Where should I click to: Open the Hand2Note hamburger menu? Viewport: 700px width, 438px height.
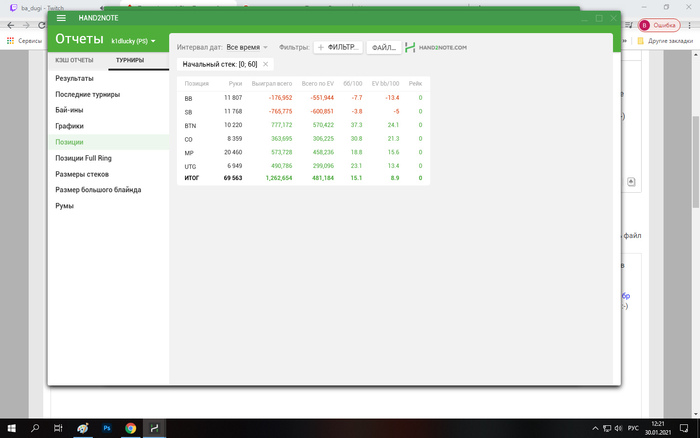tap(61, 18)
